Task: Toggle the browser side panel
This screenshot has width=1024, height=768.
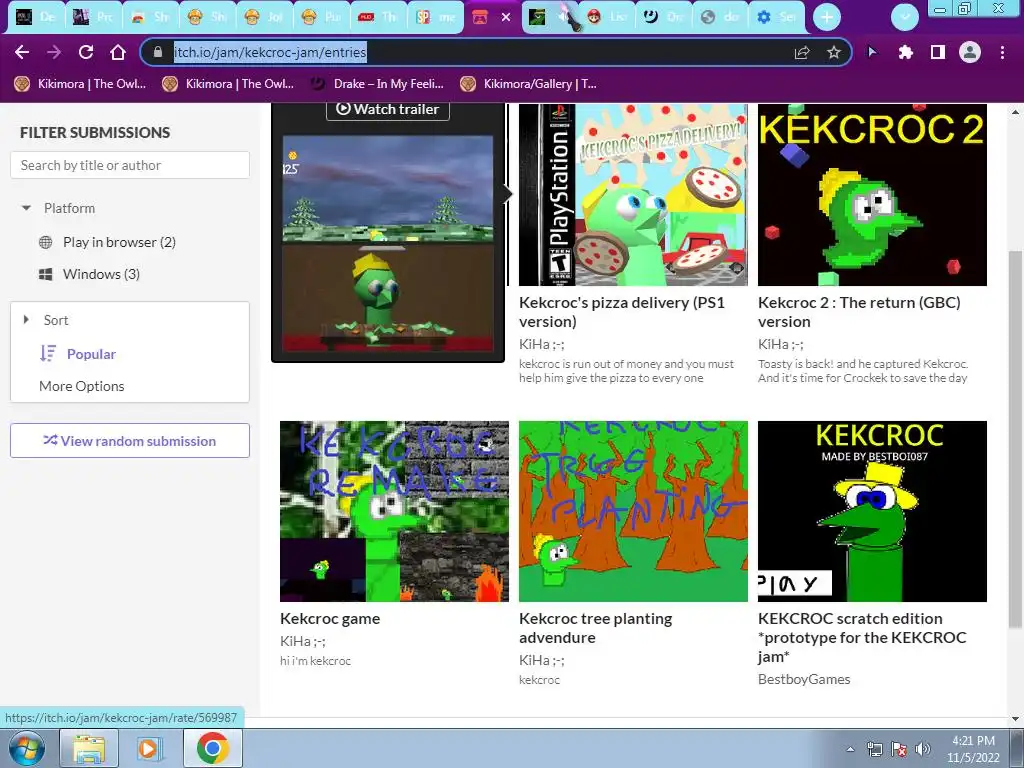Action: click(938, 52)
